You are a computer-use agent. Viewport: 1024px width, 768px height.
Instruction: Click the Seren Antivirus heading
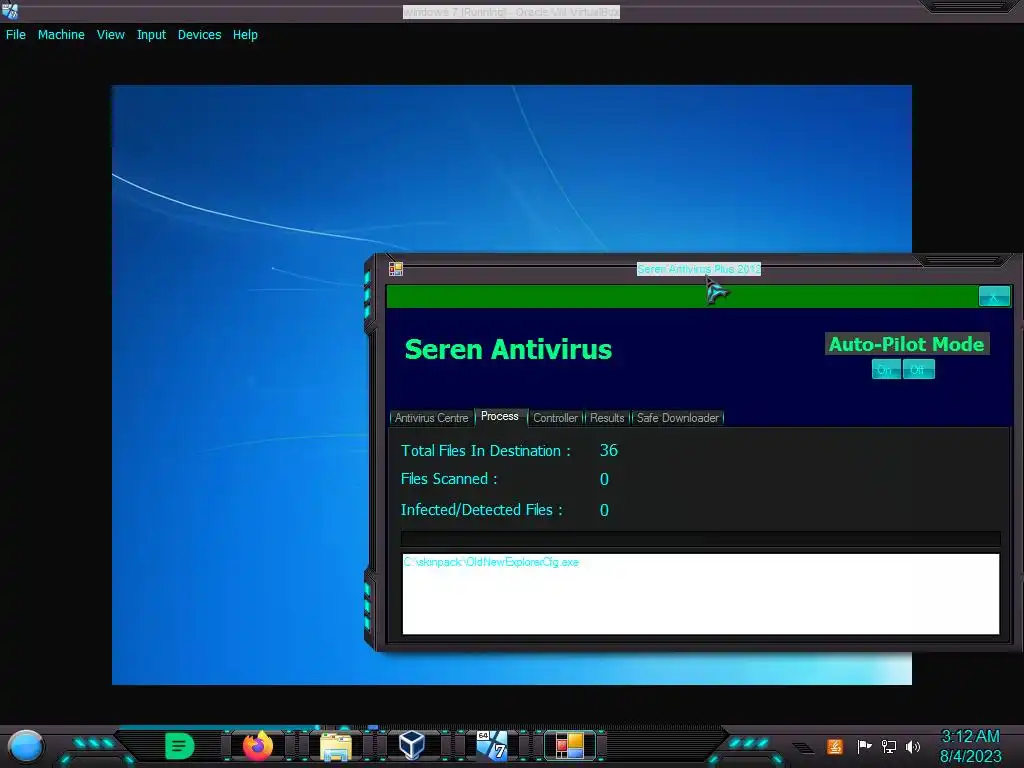coord(508,349)
